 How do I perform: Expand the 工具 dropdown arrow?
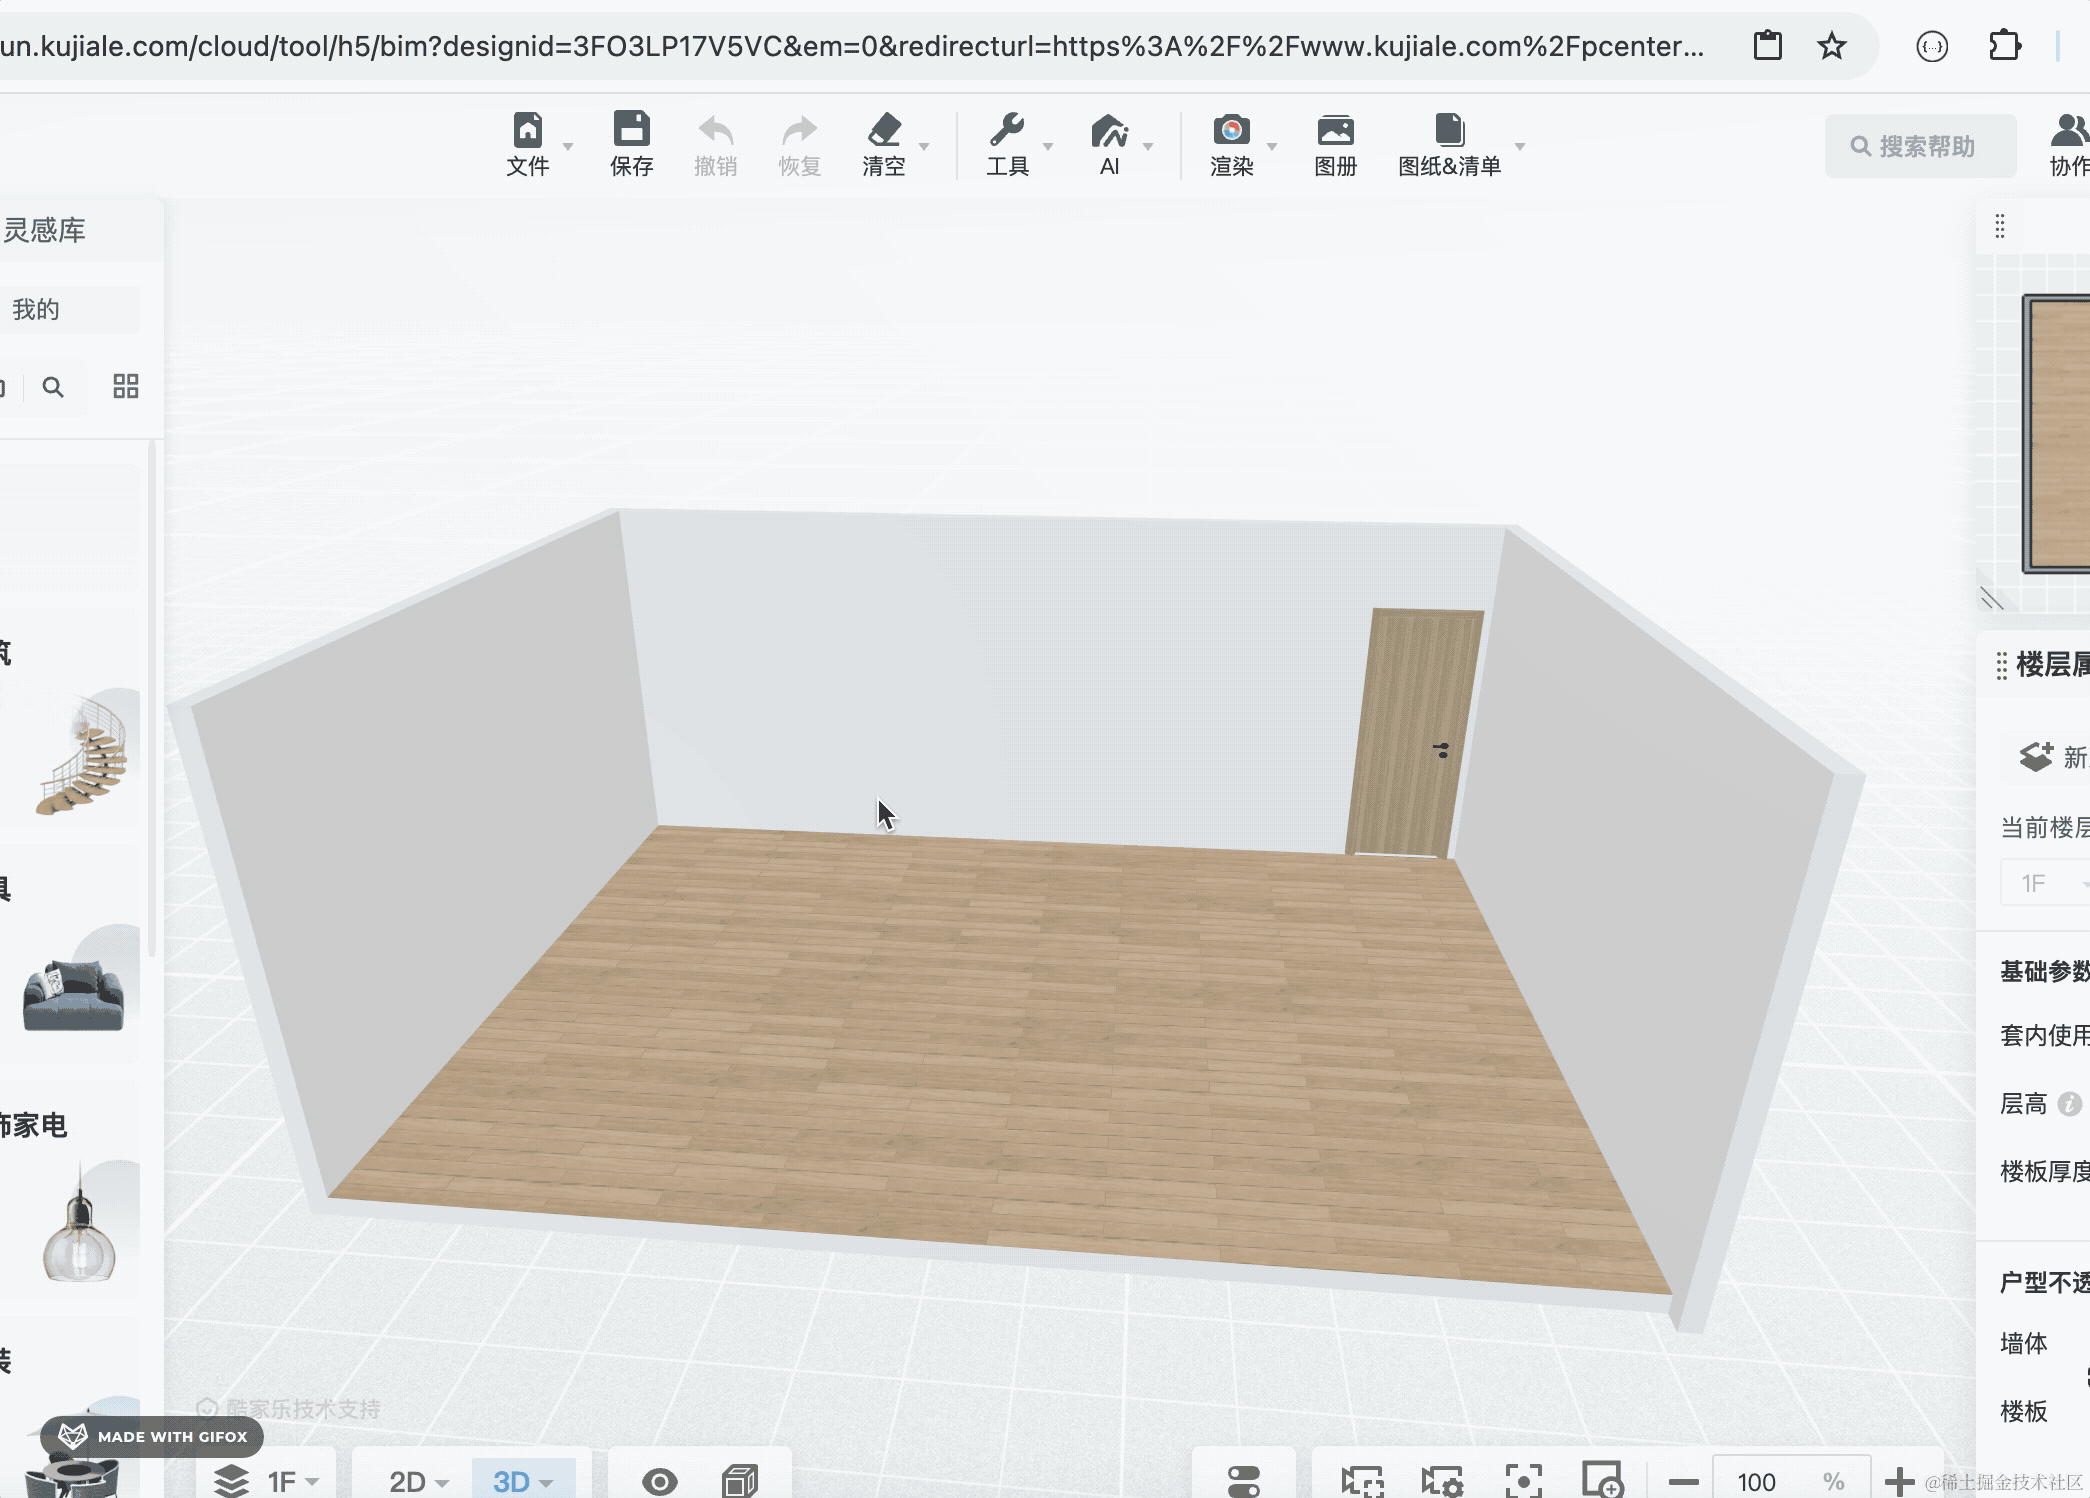[x=1048, y=147]
